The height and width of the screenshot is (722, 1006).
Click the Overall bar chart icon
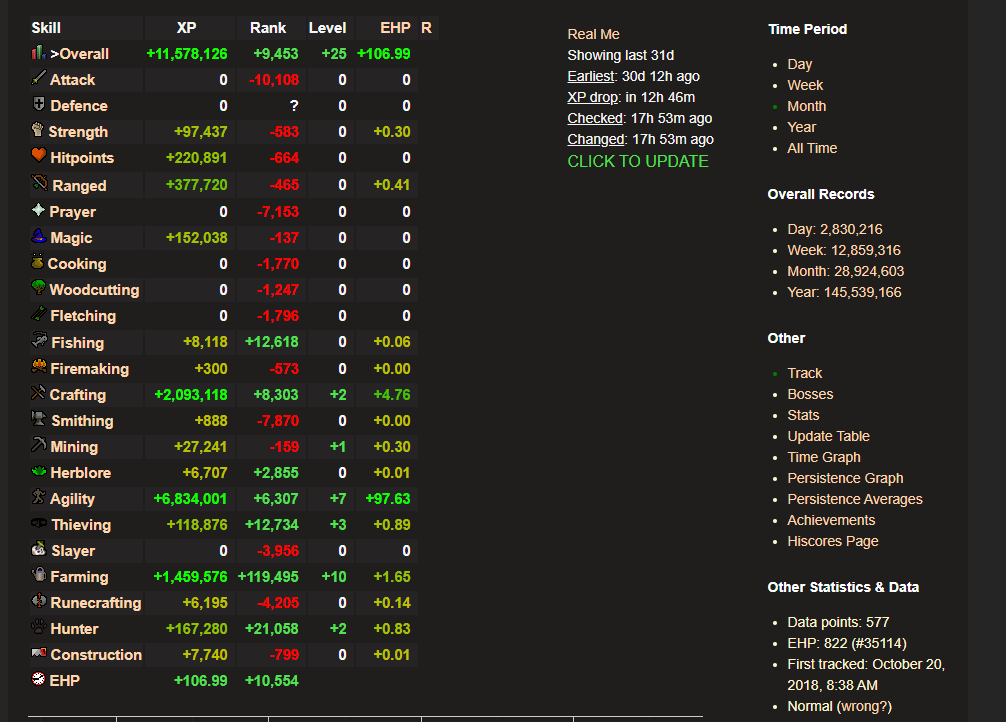[x=38, y=53]
